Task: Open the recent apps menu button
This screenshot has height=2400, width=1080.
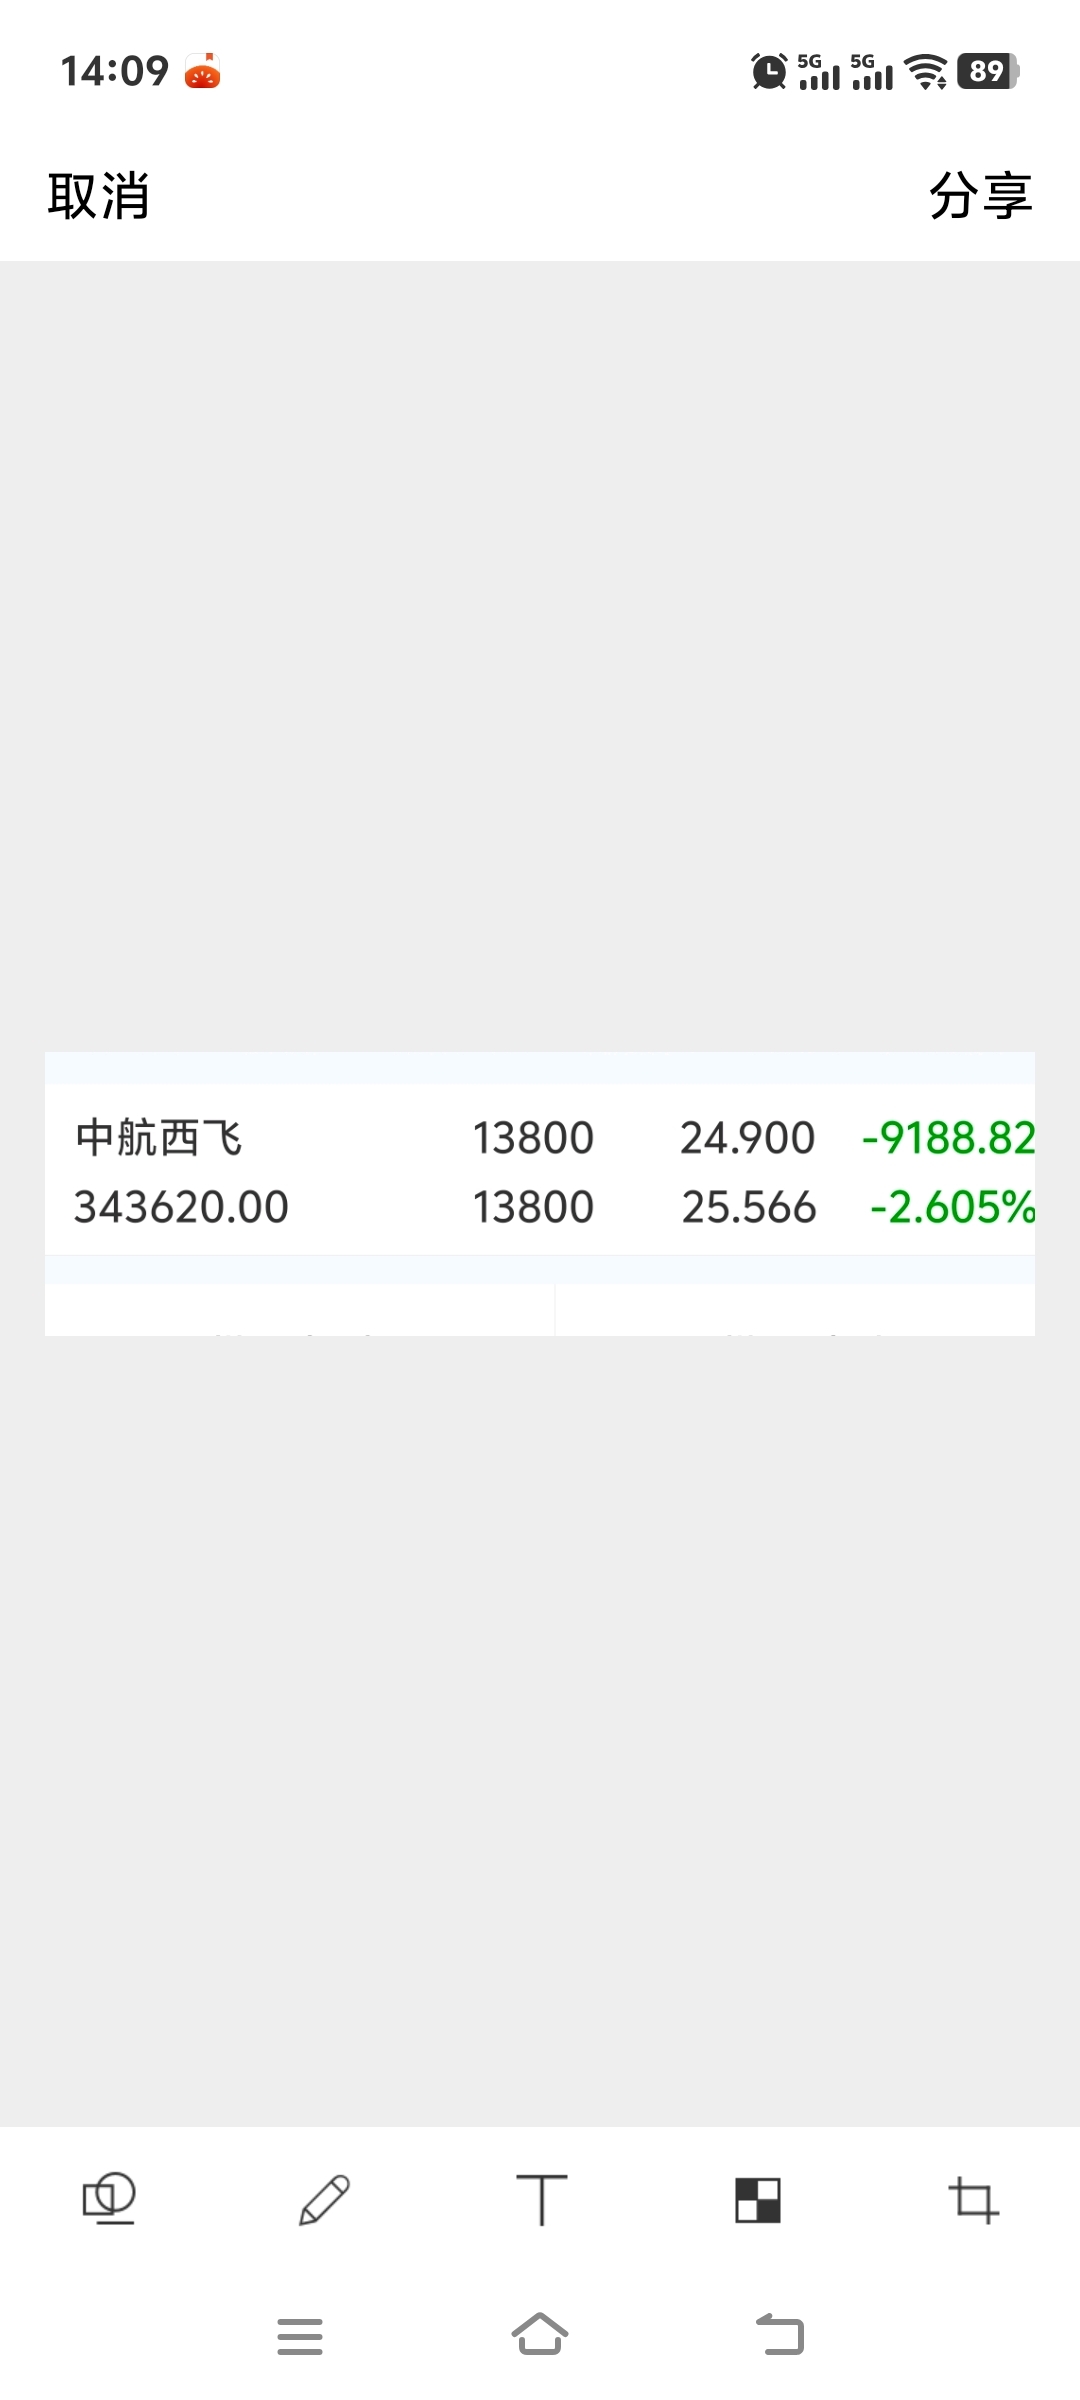Action: coord(300,2336)
